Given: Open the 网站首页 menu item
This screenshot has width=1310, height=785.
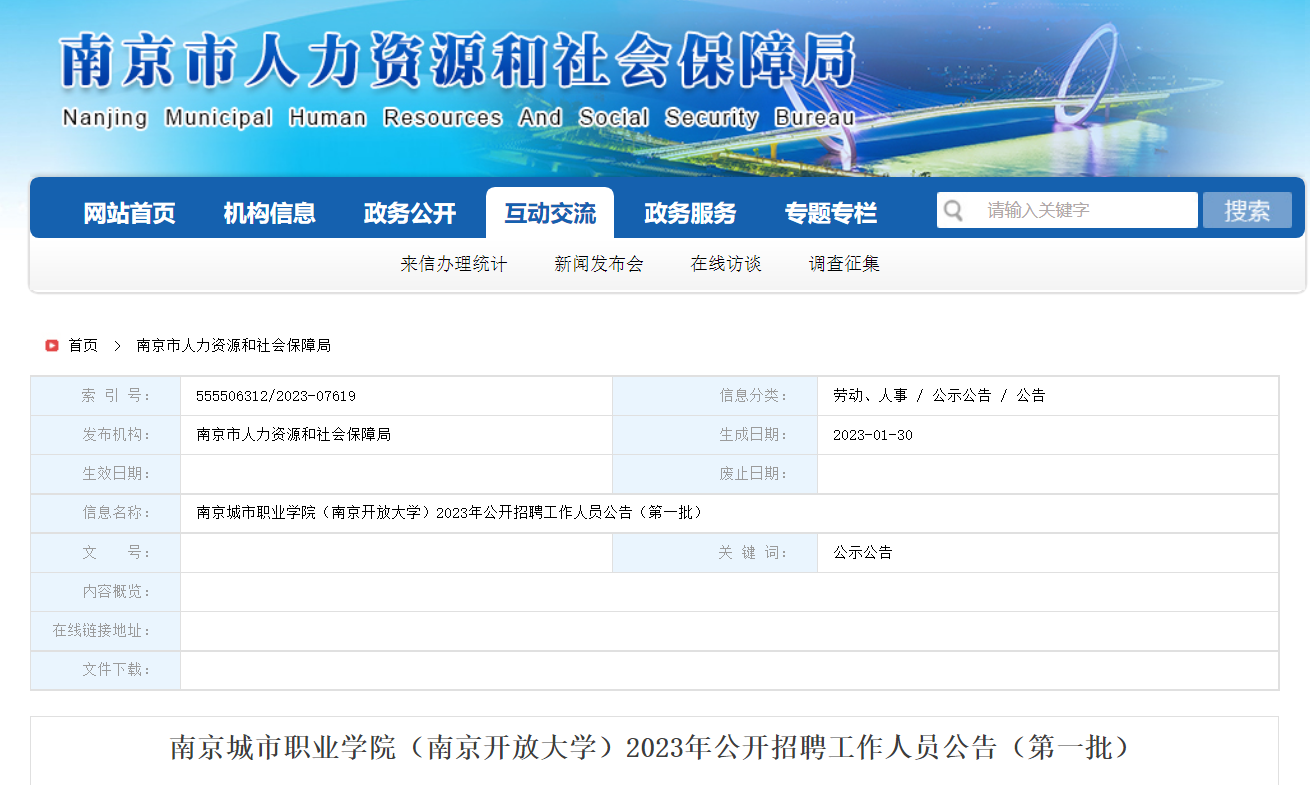Looking at the screenshot, I should [129, 213].
